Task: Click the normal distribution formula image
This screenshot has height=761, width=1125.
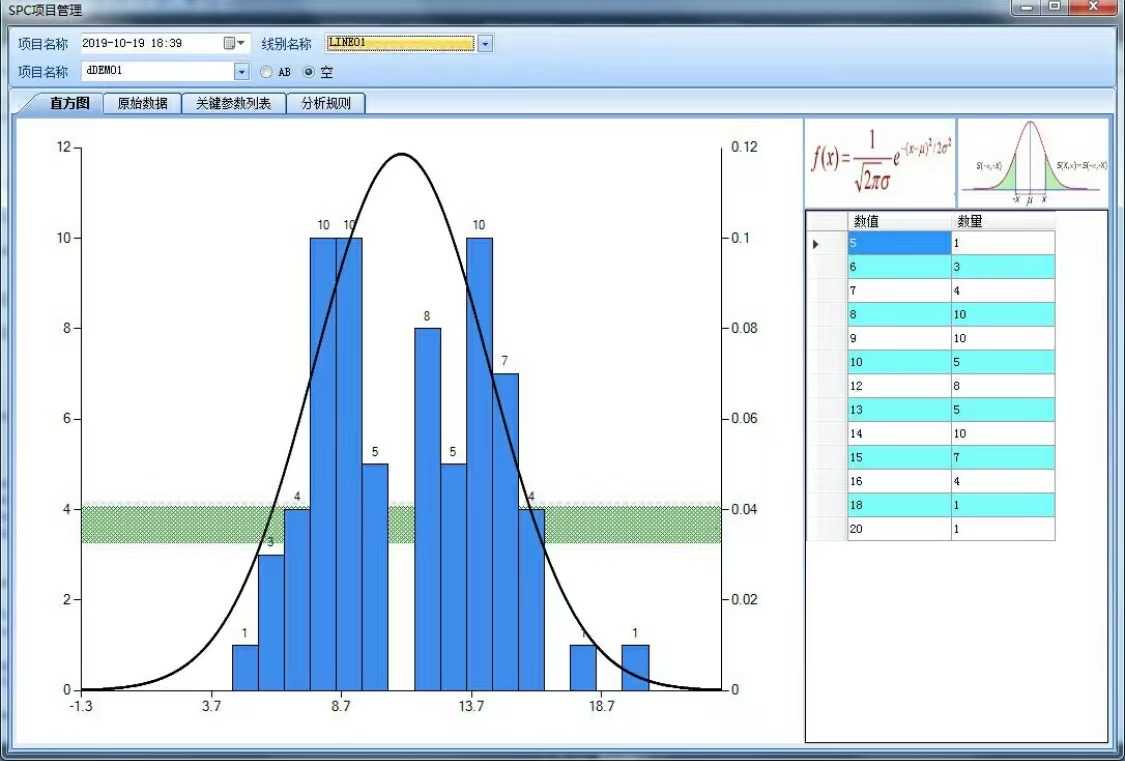Action: coord(880,162)
